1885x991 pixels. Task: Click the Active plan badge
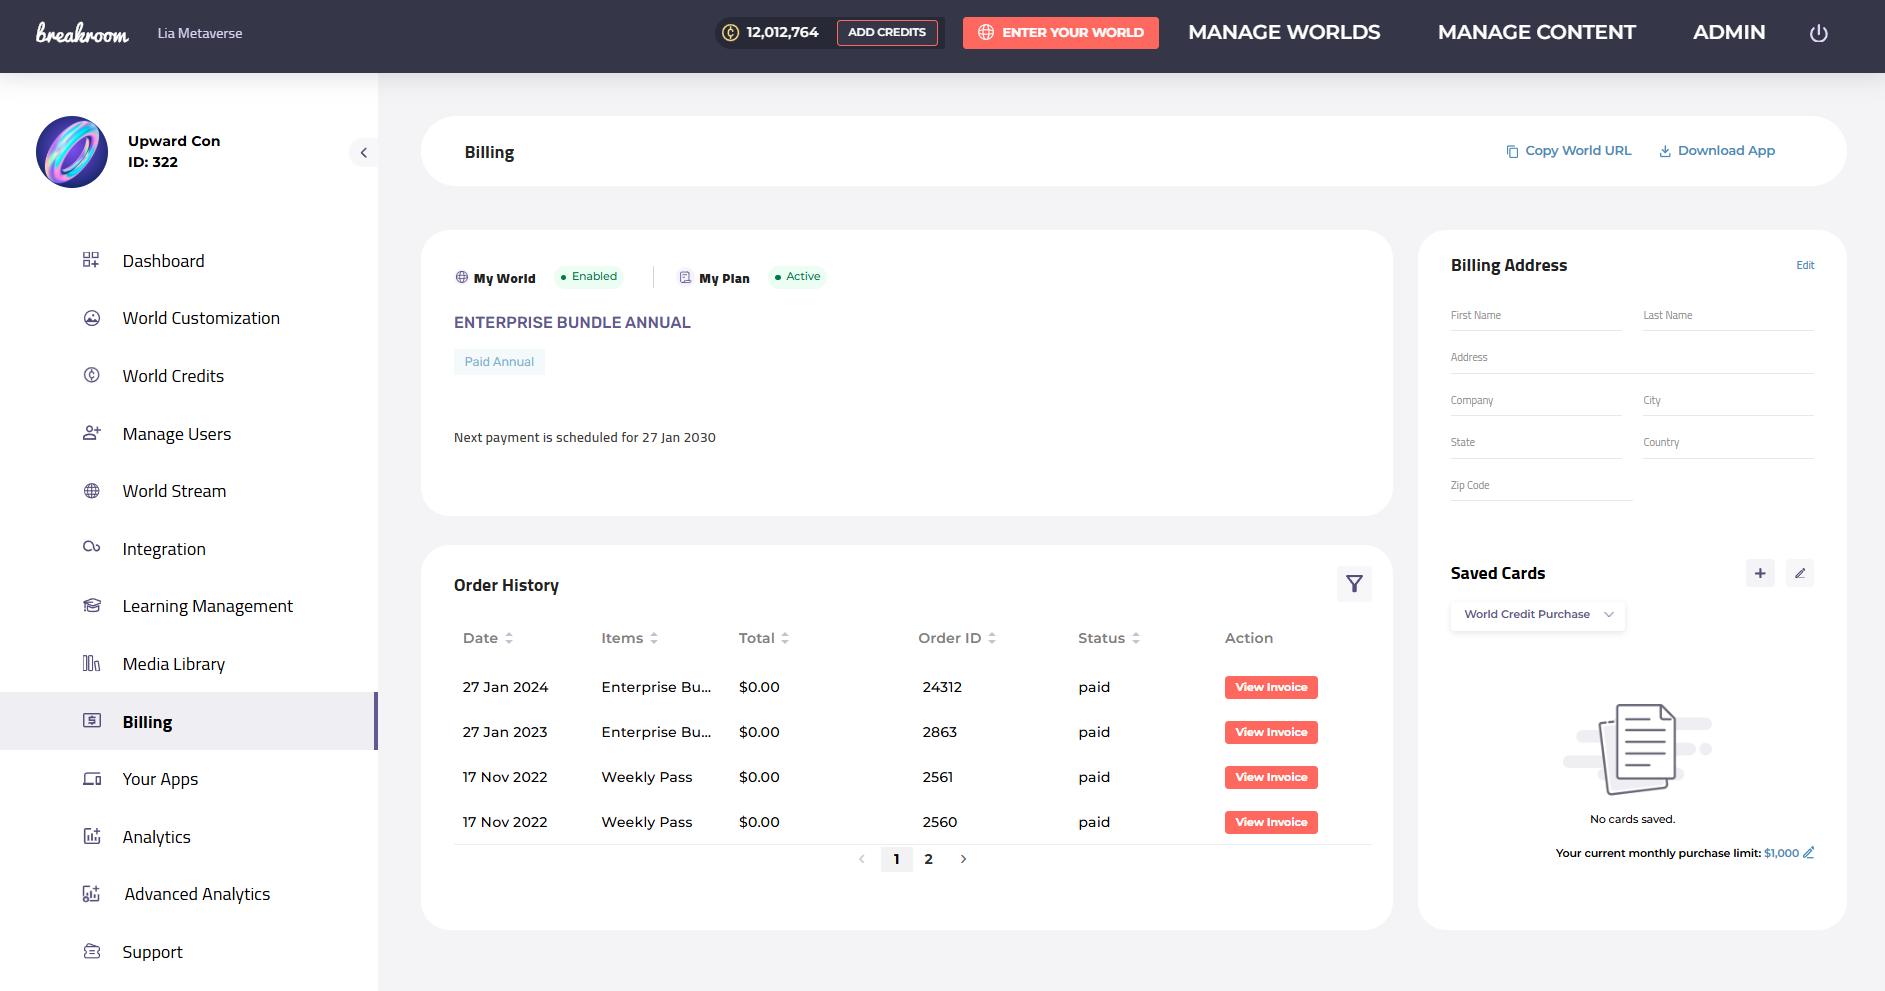[797, 277]
